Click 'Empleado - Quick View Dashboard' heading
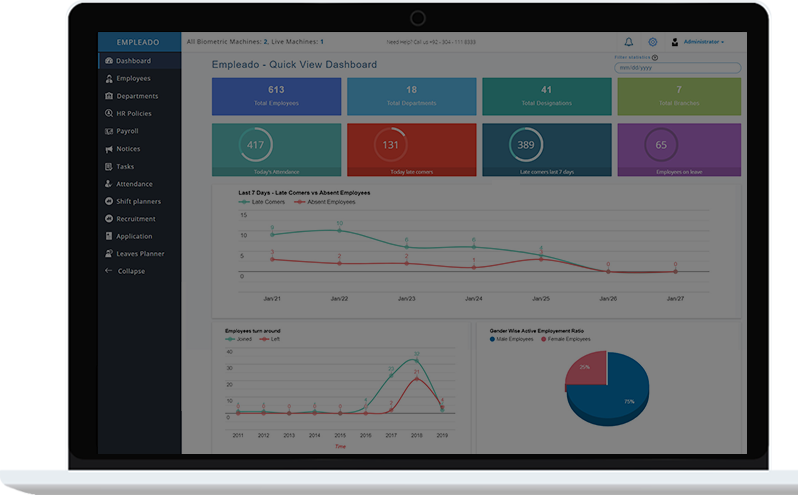 coord(294,65)
